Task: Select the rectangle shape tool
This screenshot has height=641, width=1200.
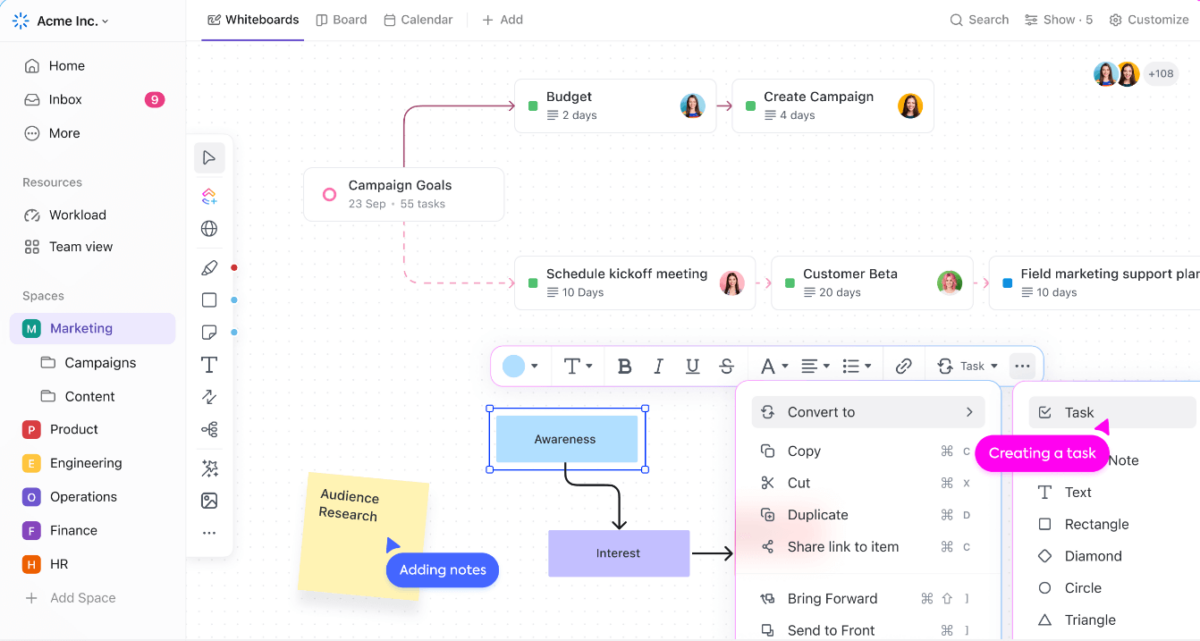Action: pyautogui.click(x=209, y=300)
